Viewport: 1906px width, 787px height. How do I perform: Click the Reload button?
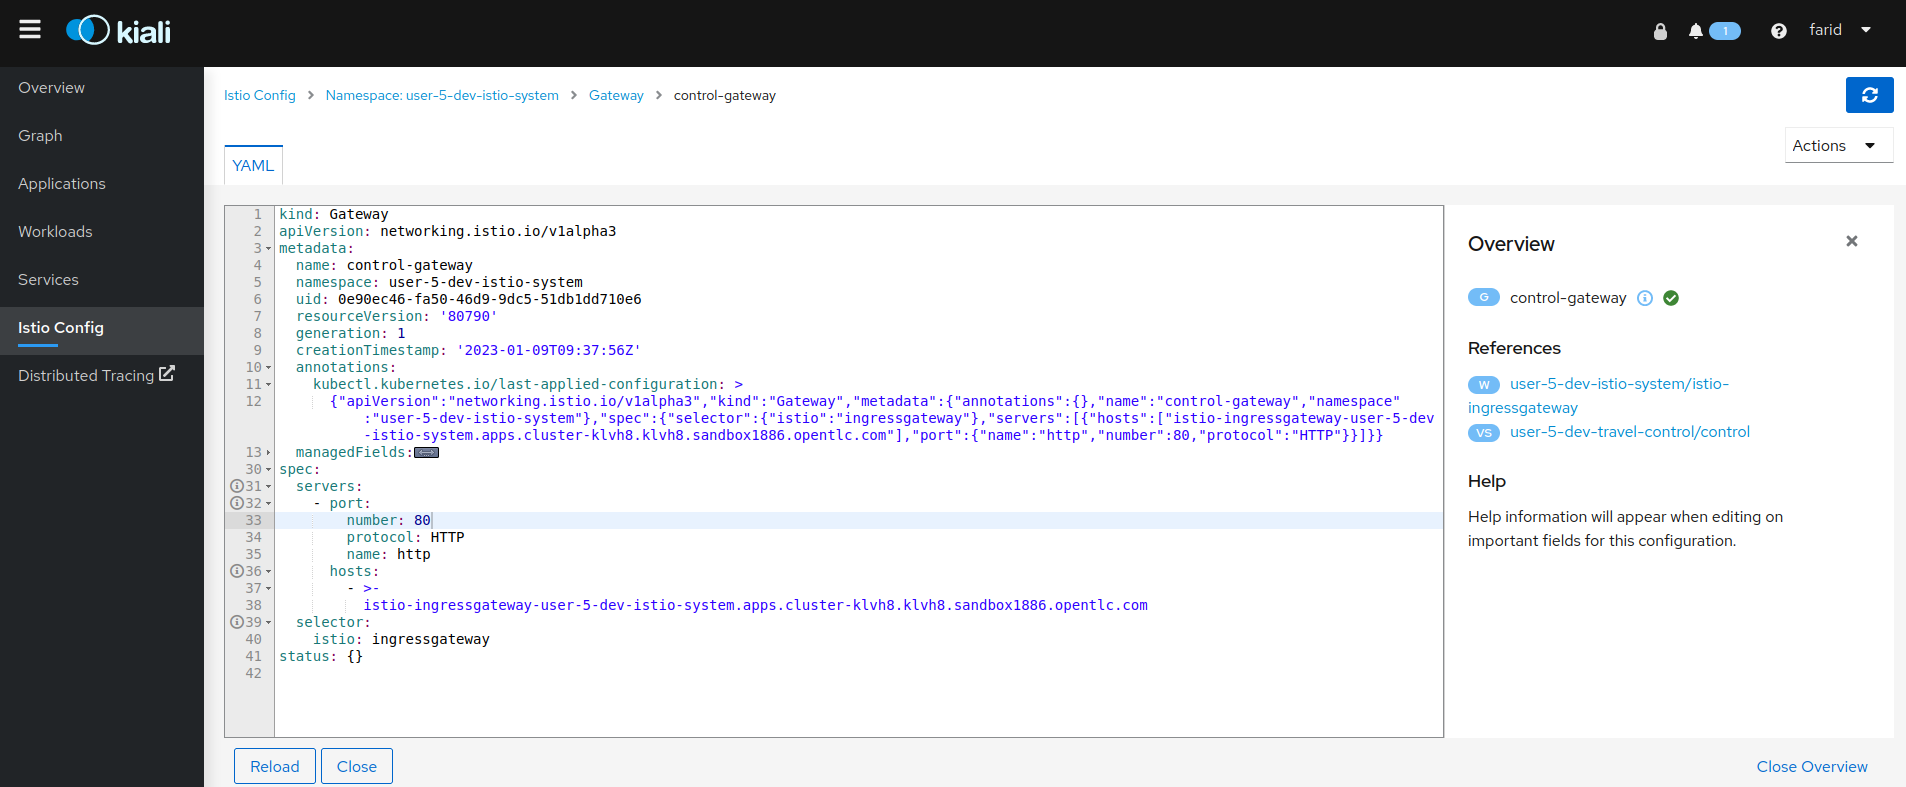point(274,766)
